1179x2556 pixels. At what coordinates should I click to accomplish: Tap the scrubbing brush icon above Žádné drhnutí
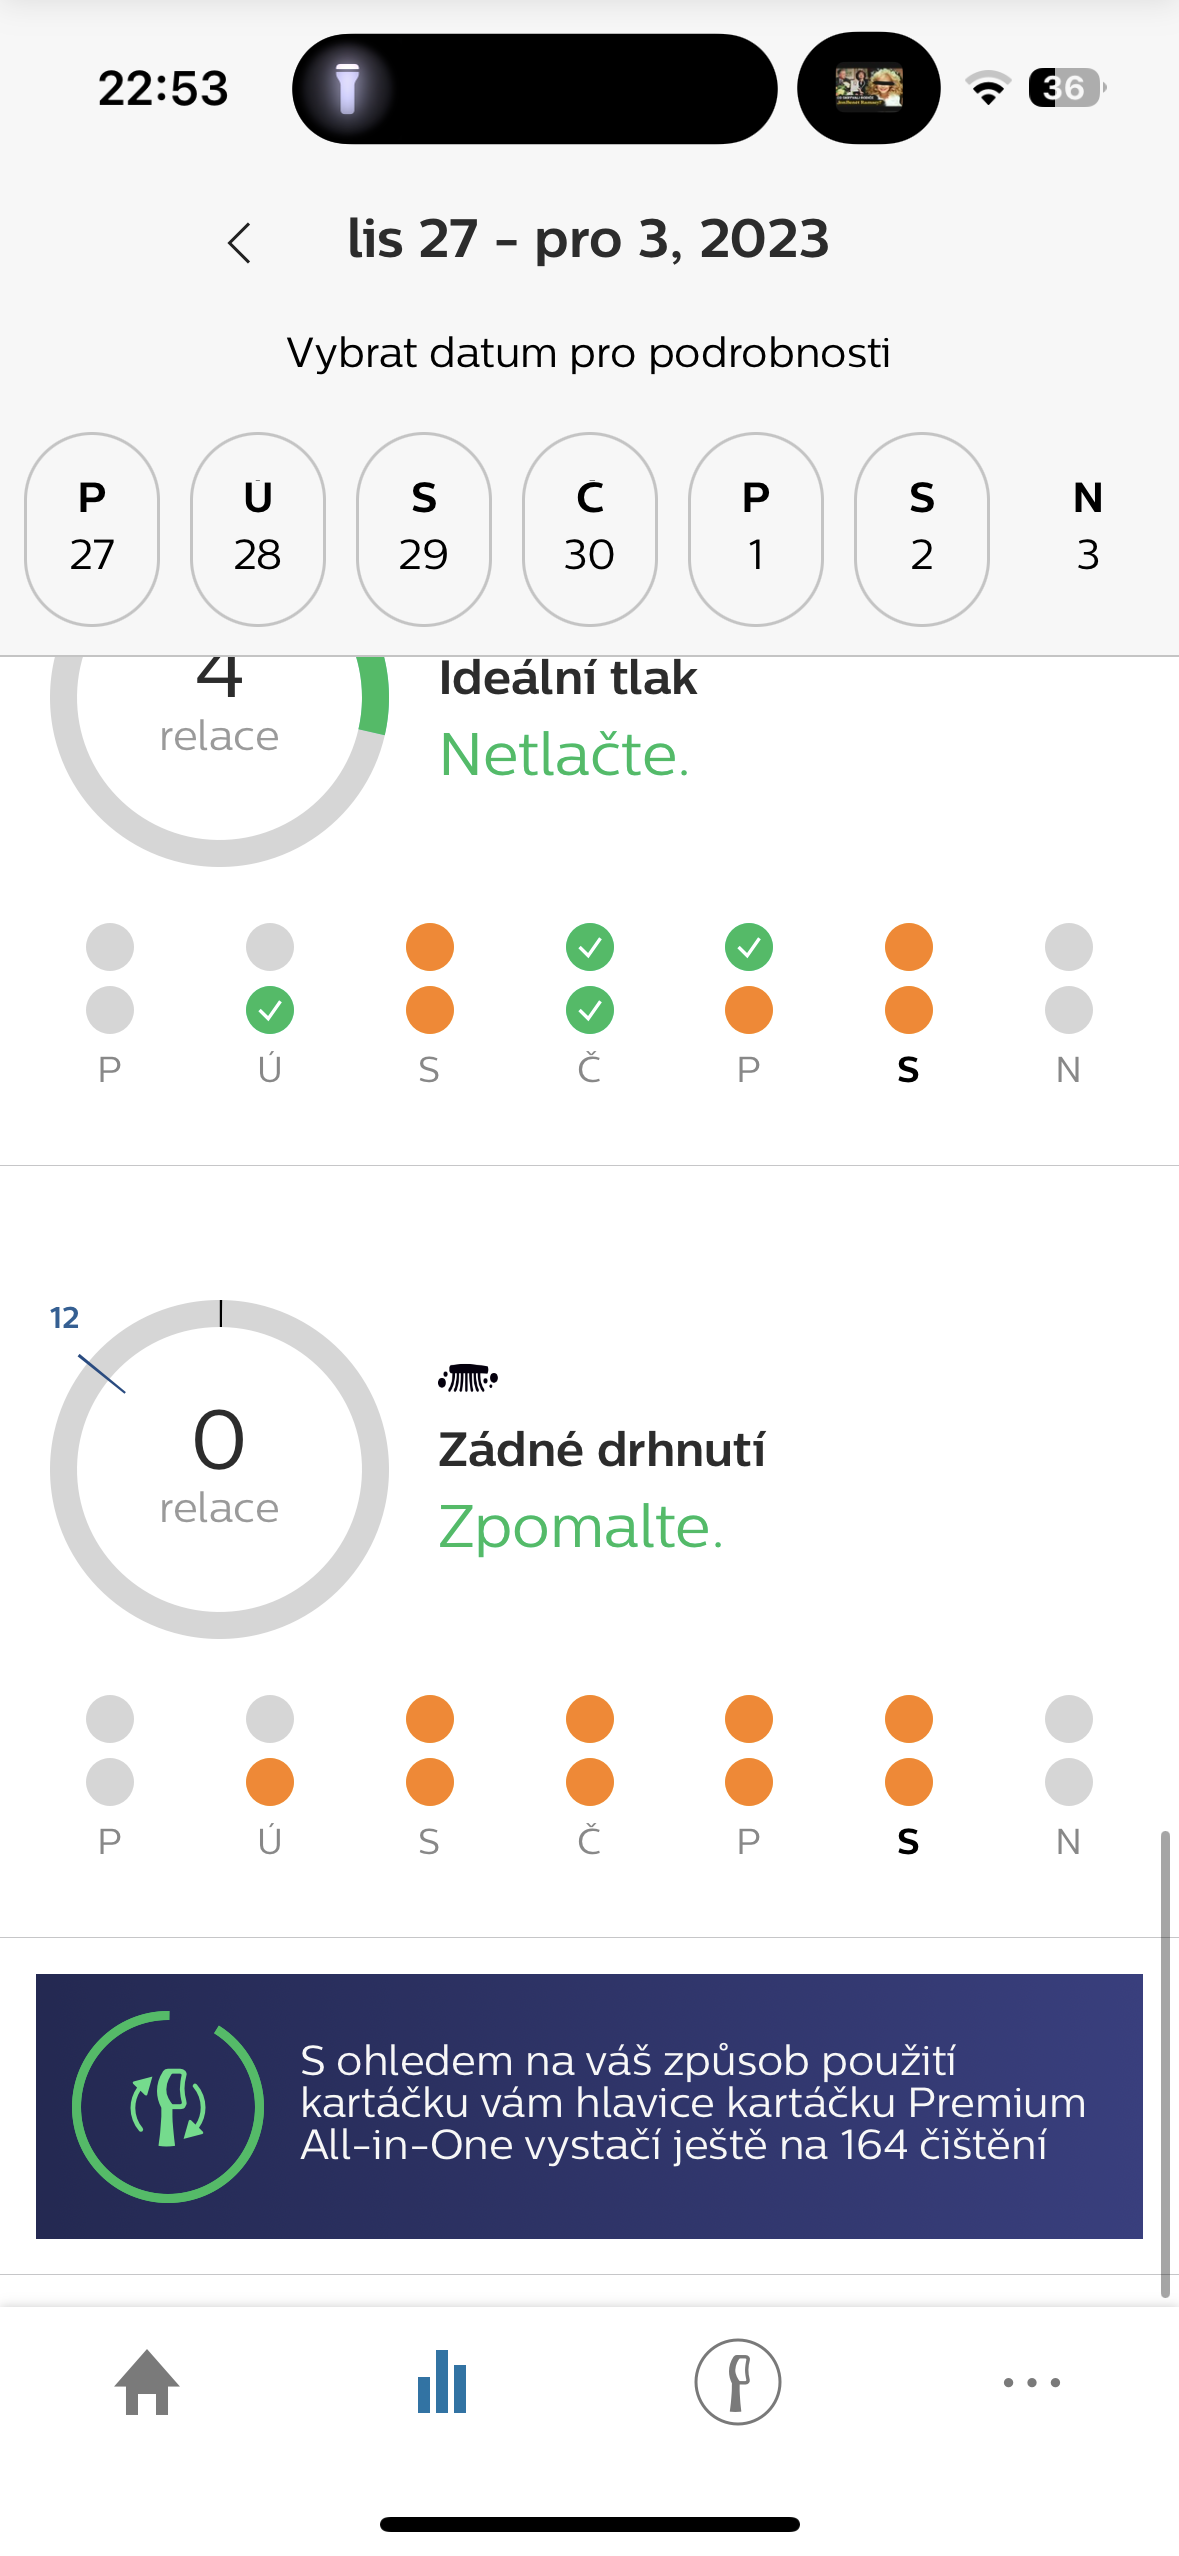tap(468, 1379)
